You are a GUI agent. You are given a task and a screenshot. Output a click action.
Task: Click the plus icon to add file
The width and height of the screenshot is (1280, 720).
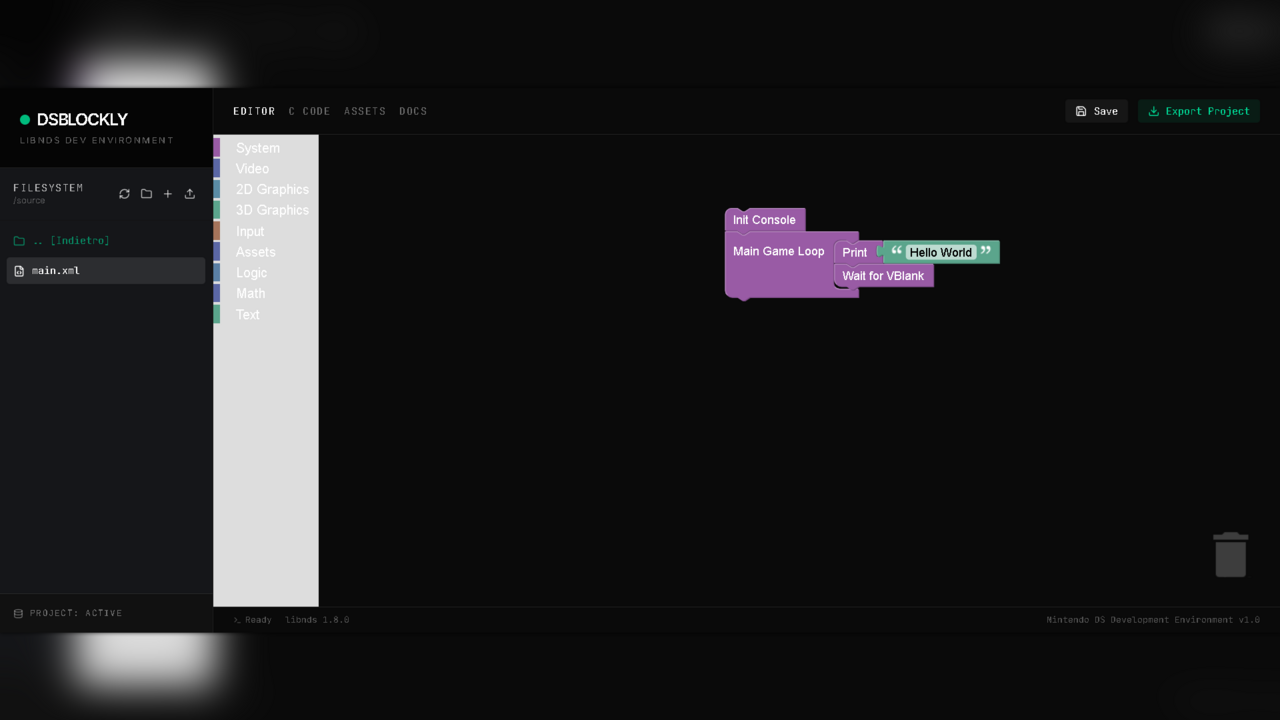[x=168, y=194]
